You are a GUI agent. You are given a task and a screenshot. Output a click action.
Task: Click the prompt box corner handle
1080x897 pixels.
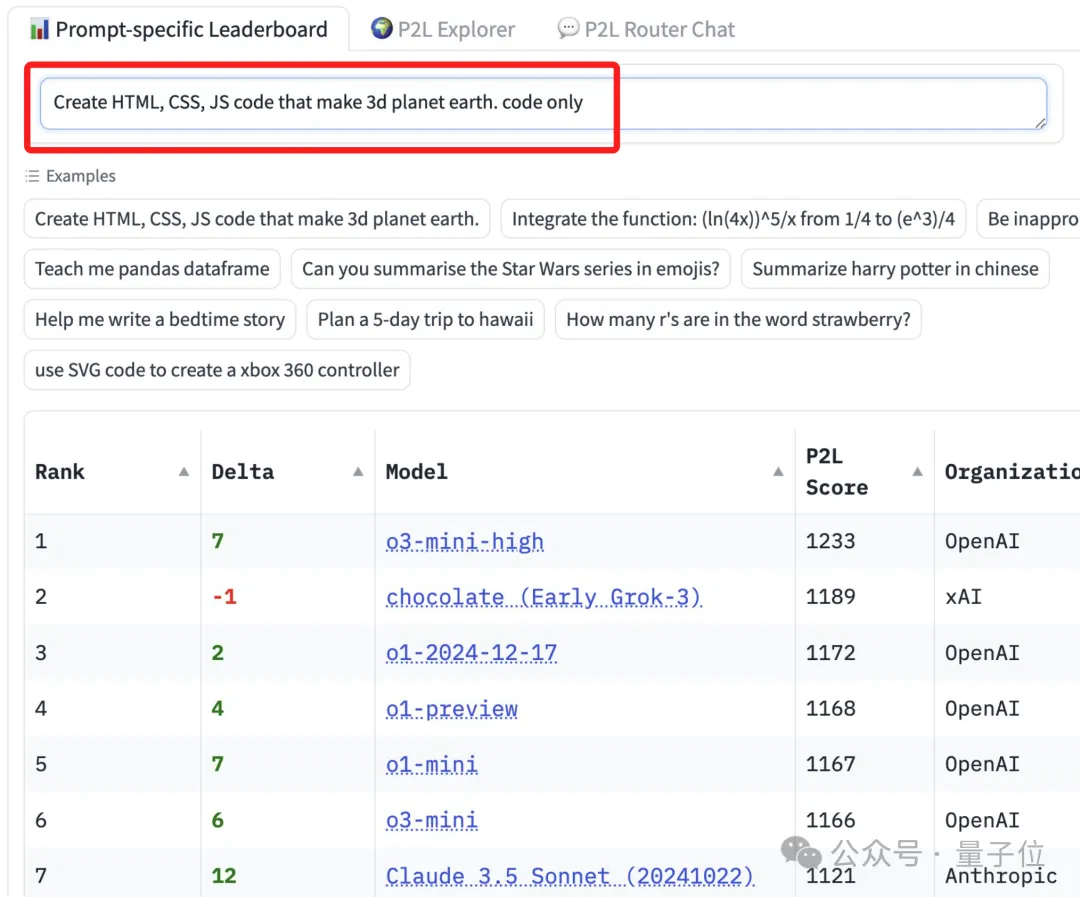[x=1039, y=123]
